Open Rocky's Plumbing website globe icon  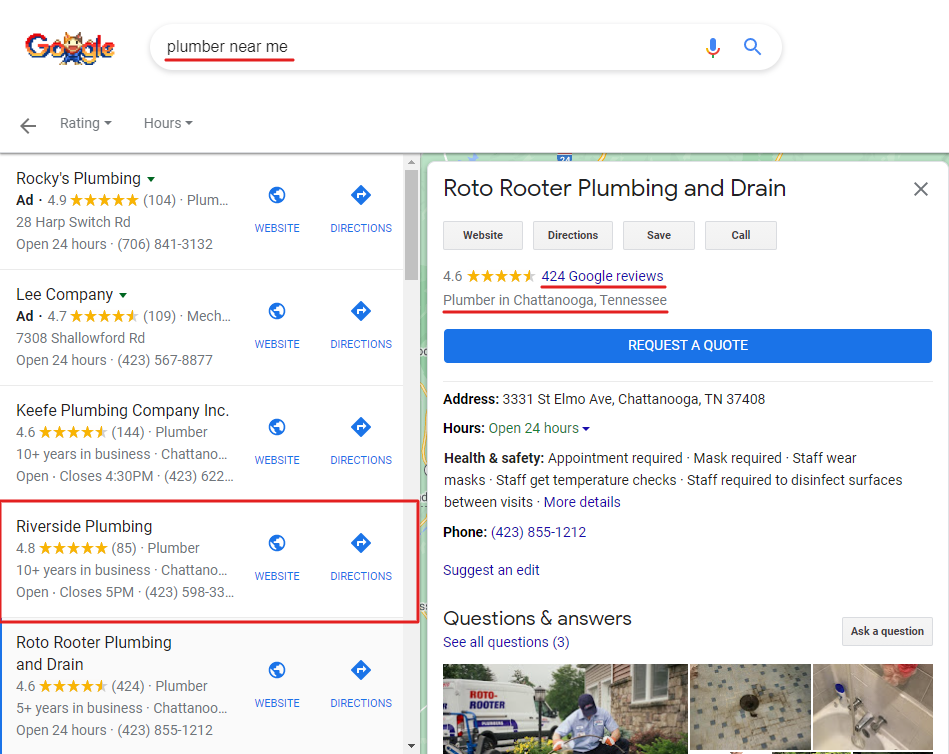tap(277, 195)
